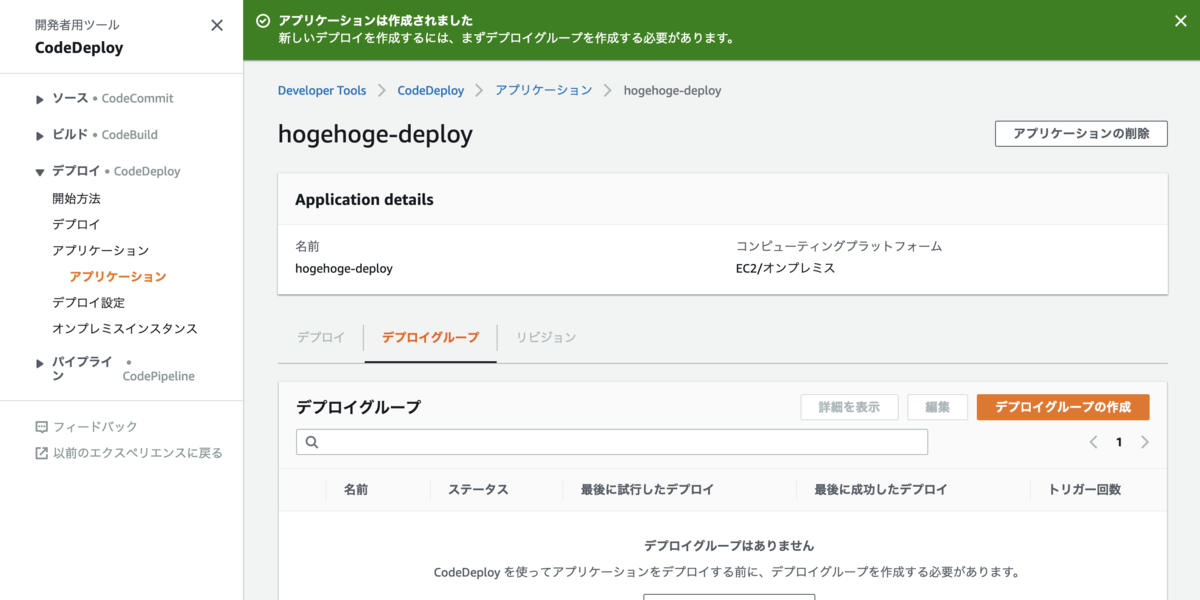Open Developer Tools breadcrumb
1200x600 pixels.
click(x=322, y=90)
